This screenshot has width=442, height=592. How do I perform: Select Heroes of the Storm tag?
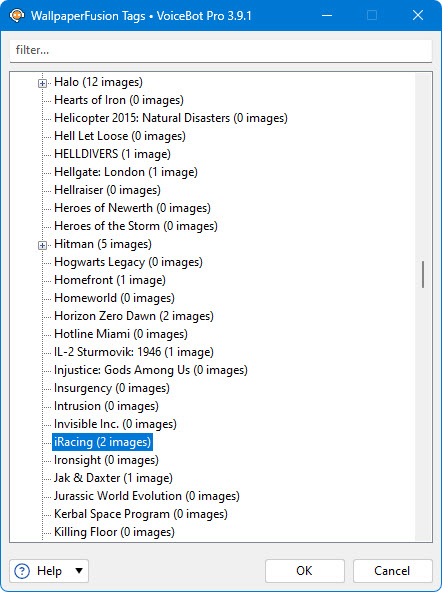tap(136, 226)
